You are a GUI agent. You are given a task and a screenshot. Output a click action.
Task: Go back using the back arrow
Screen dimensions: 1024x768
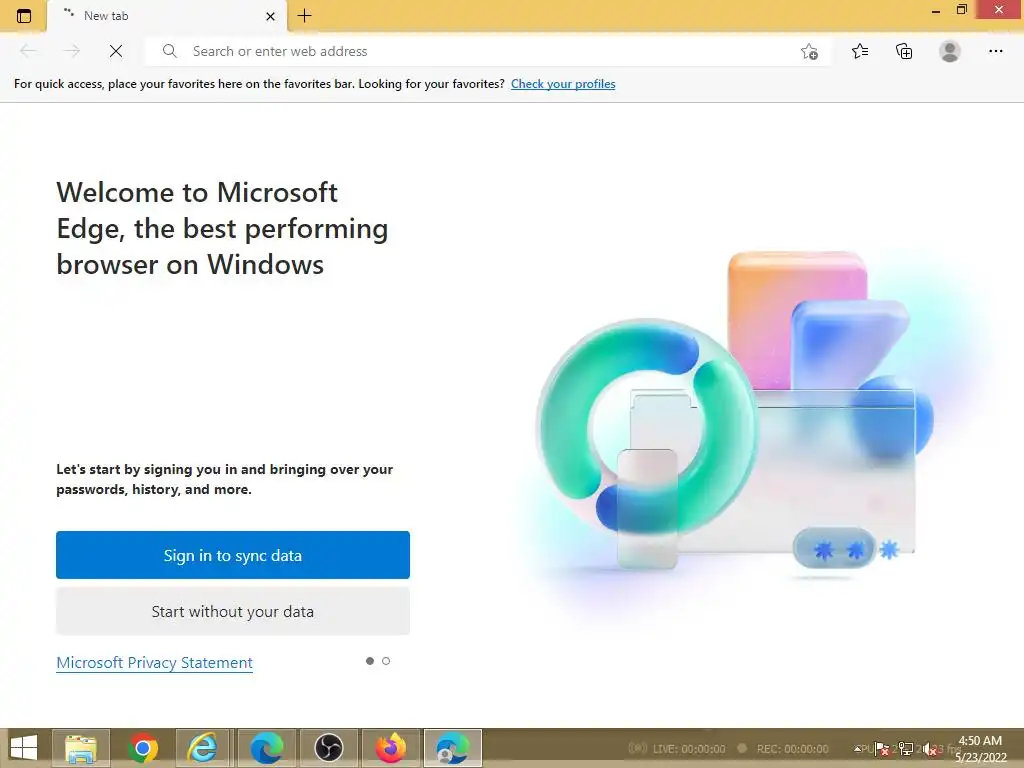28,51
